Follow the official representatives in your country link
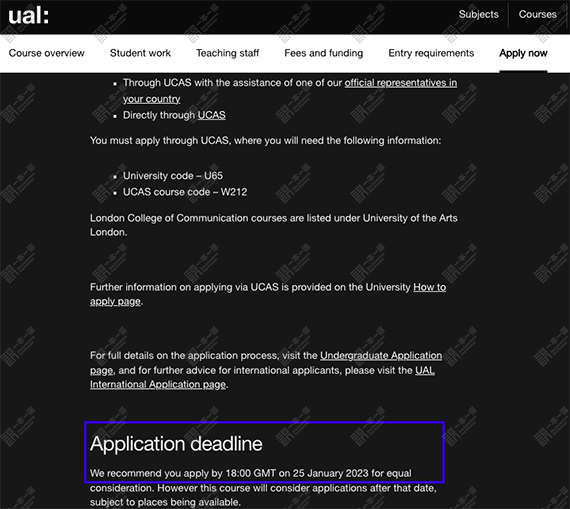 coord(401,83)
